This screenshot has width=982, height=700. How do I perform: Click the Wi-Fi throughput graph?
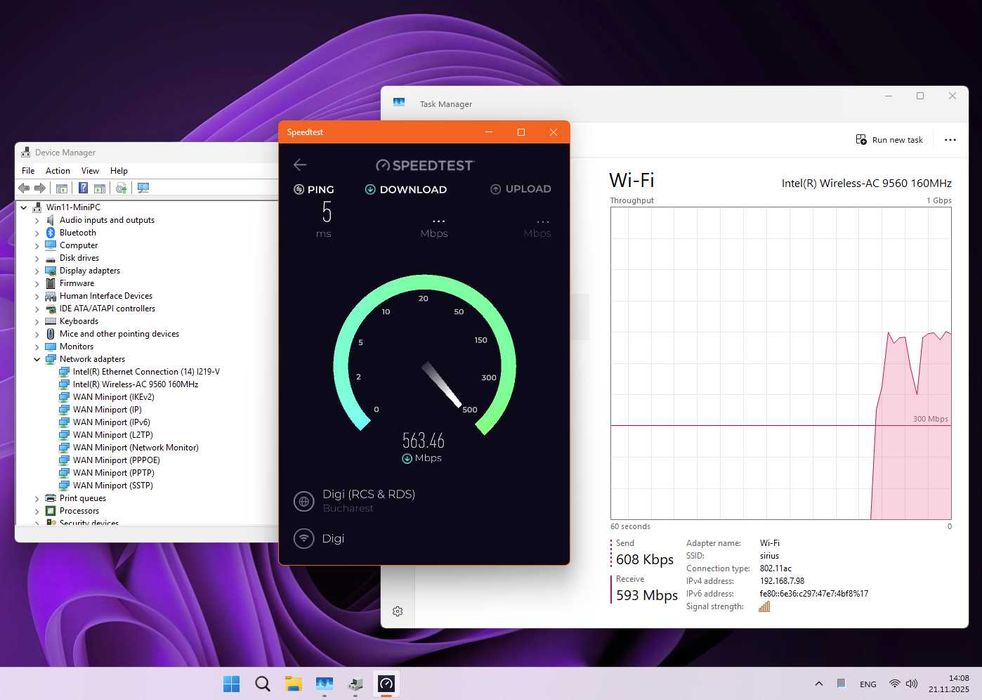[x=781, y=363]
